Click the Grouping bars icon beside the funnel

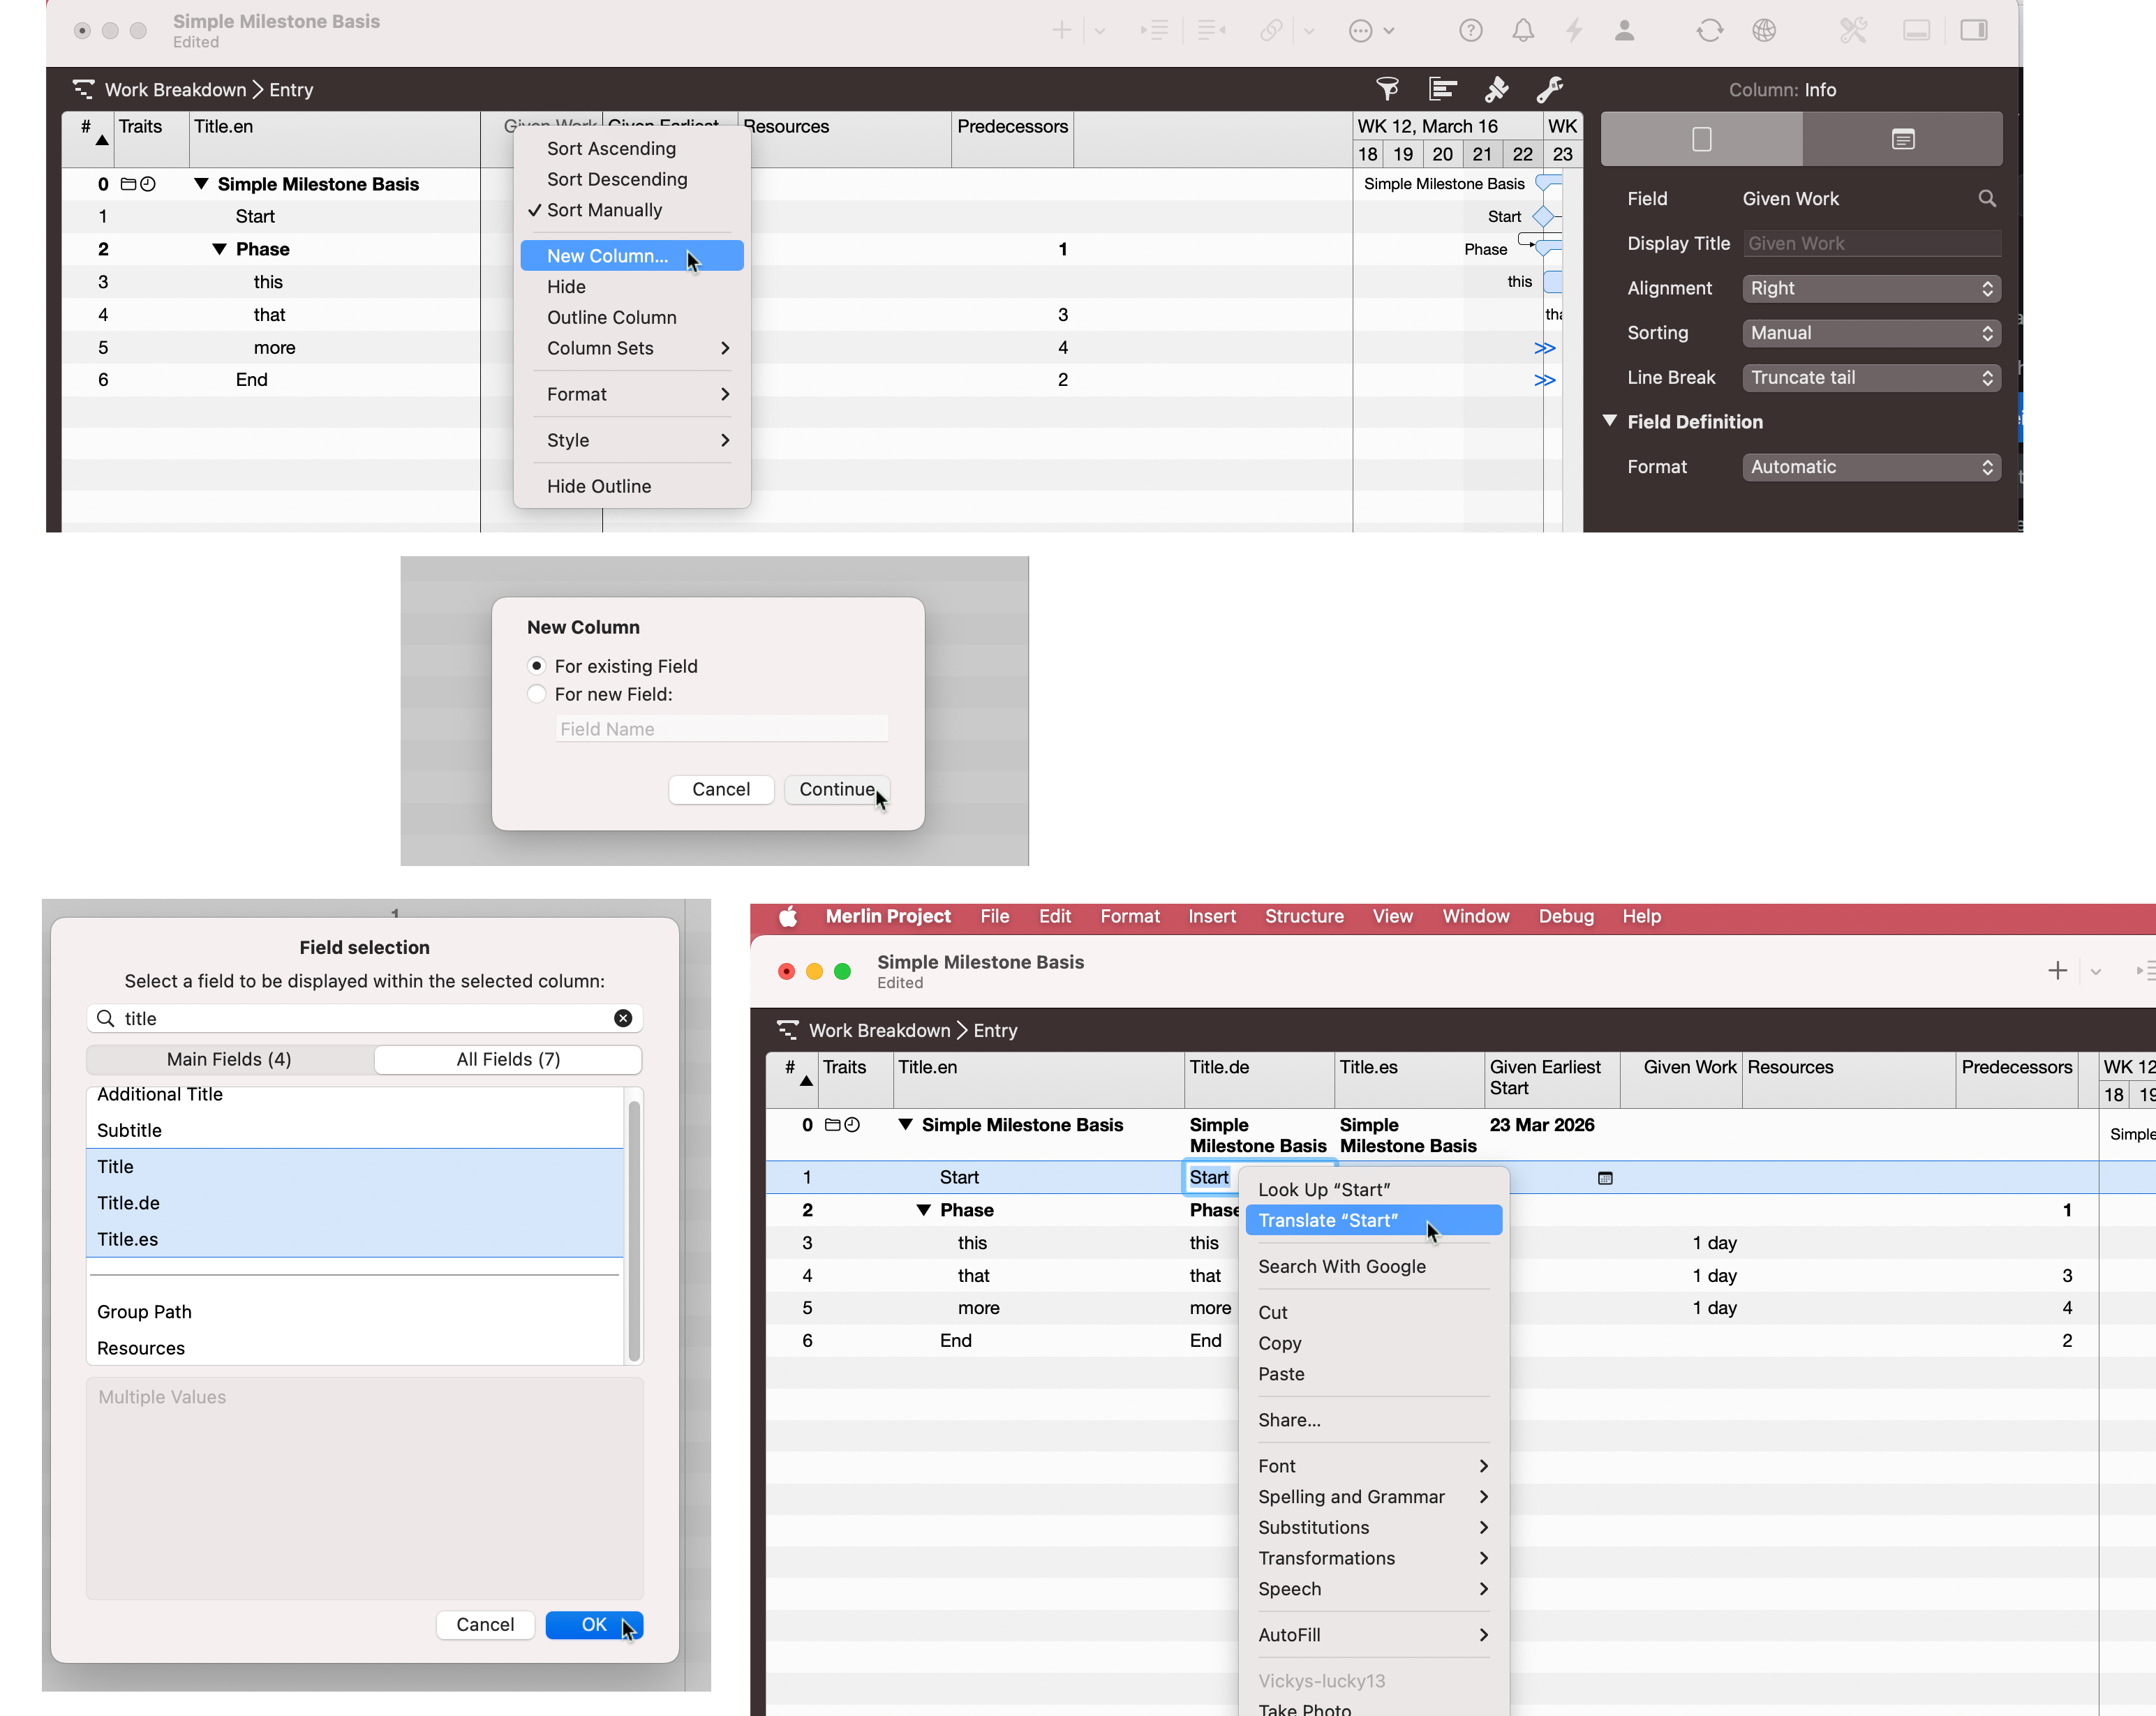click(1442, 89)
